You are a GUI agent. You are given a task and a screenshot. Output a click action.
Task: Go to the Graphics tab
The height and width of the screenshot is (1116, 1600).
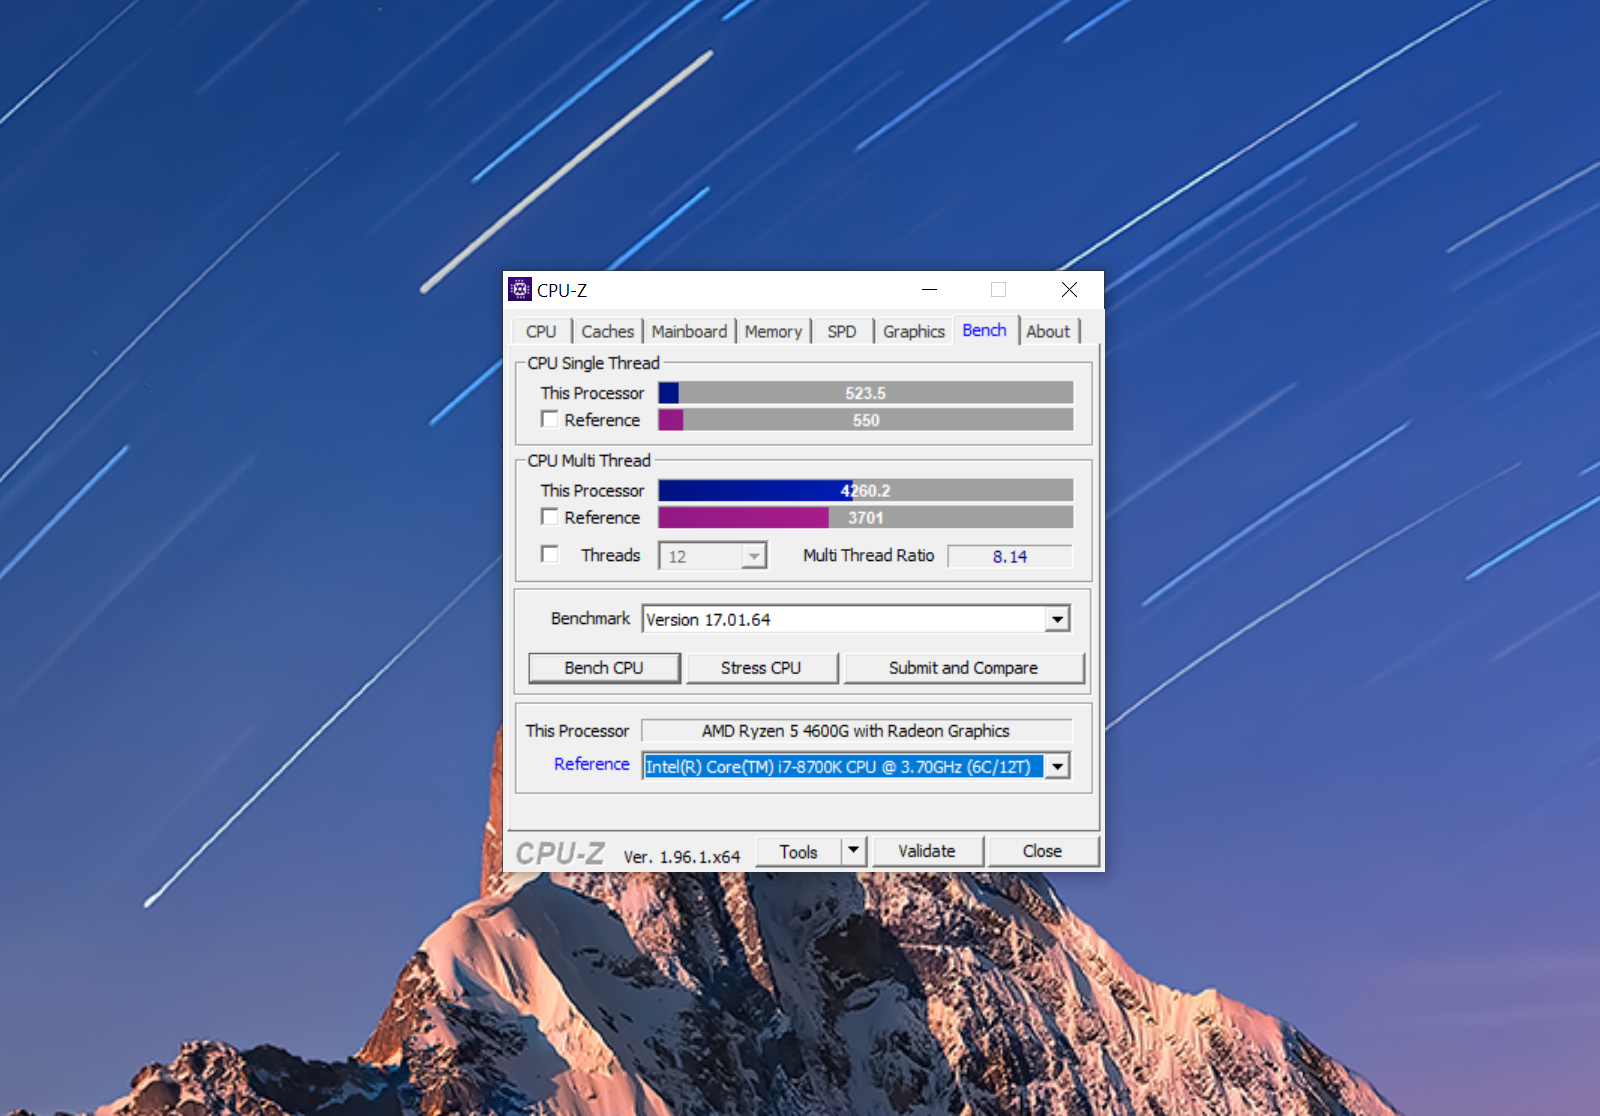click(913, 331)
